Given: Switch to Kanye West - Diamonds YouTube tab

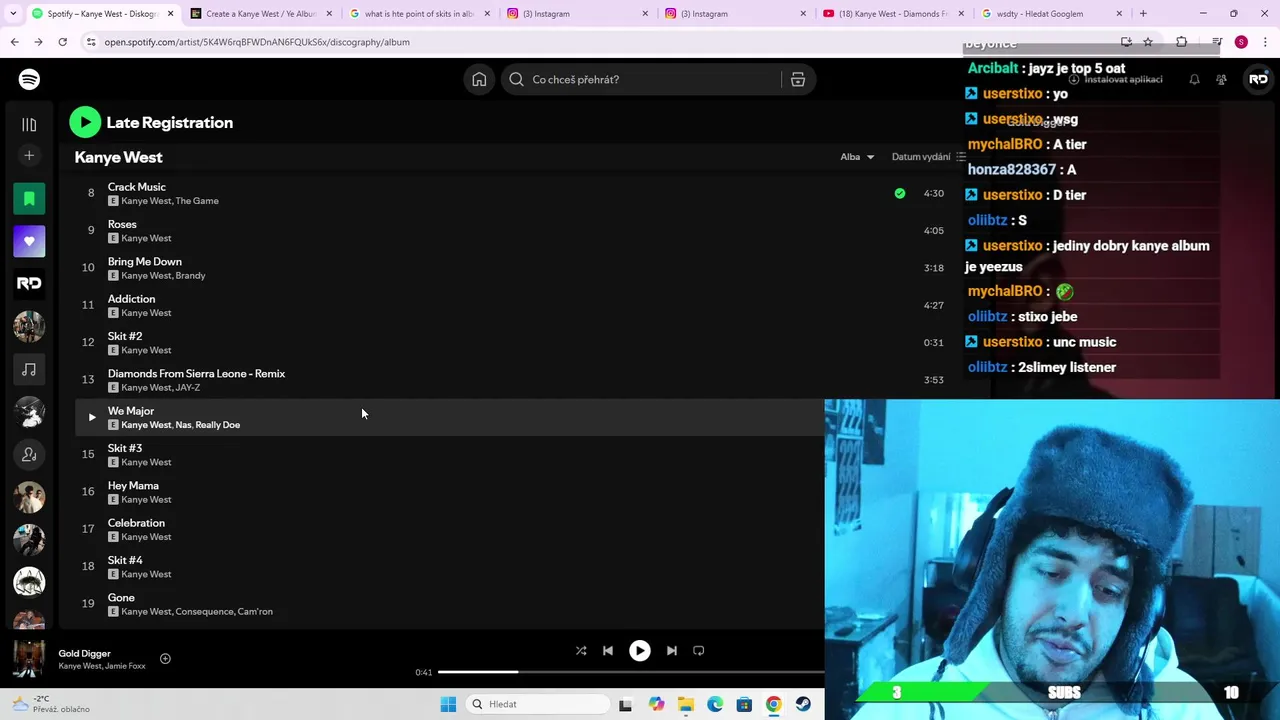Looking at the screenshot, I should point(893,14).
